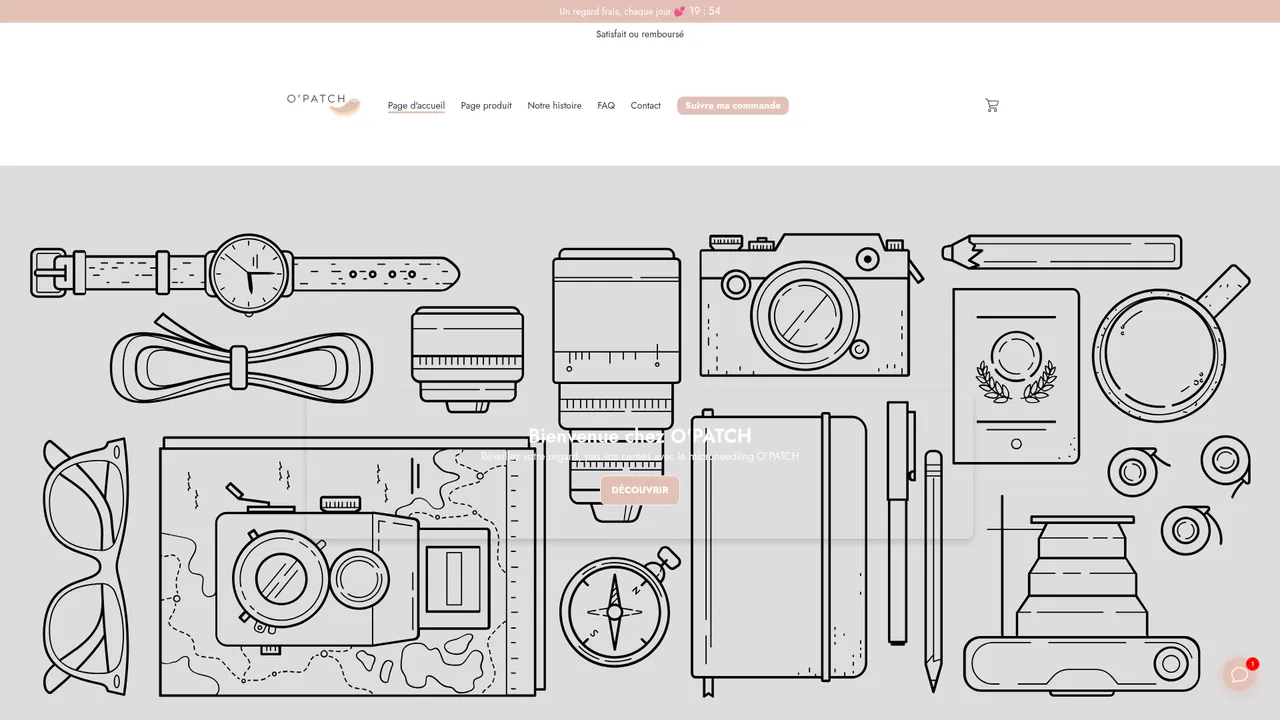Open Notre histoire in the navigation
Image resolution: width=1280 pixels, height=720 pixels.
(554, 106)
